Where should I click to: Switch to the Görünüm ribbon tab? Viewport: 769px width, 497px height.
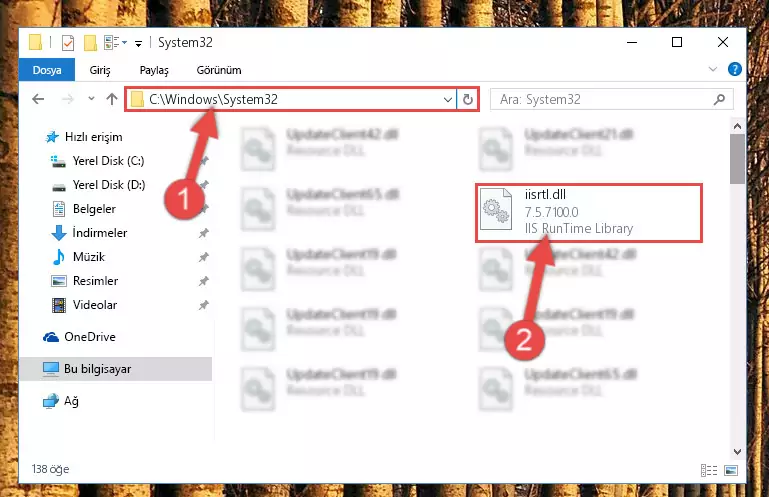219,70
